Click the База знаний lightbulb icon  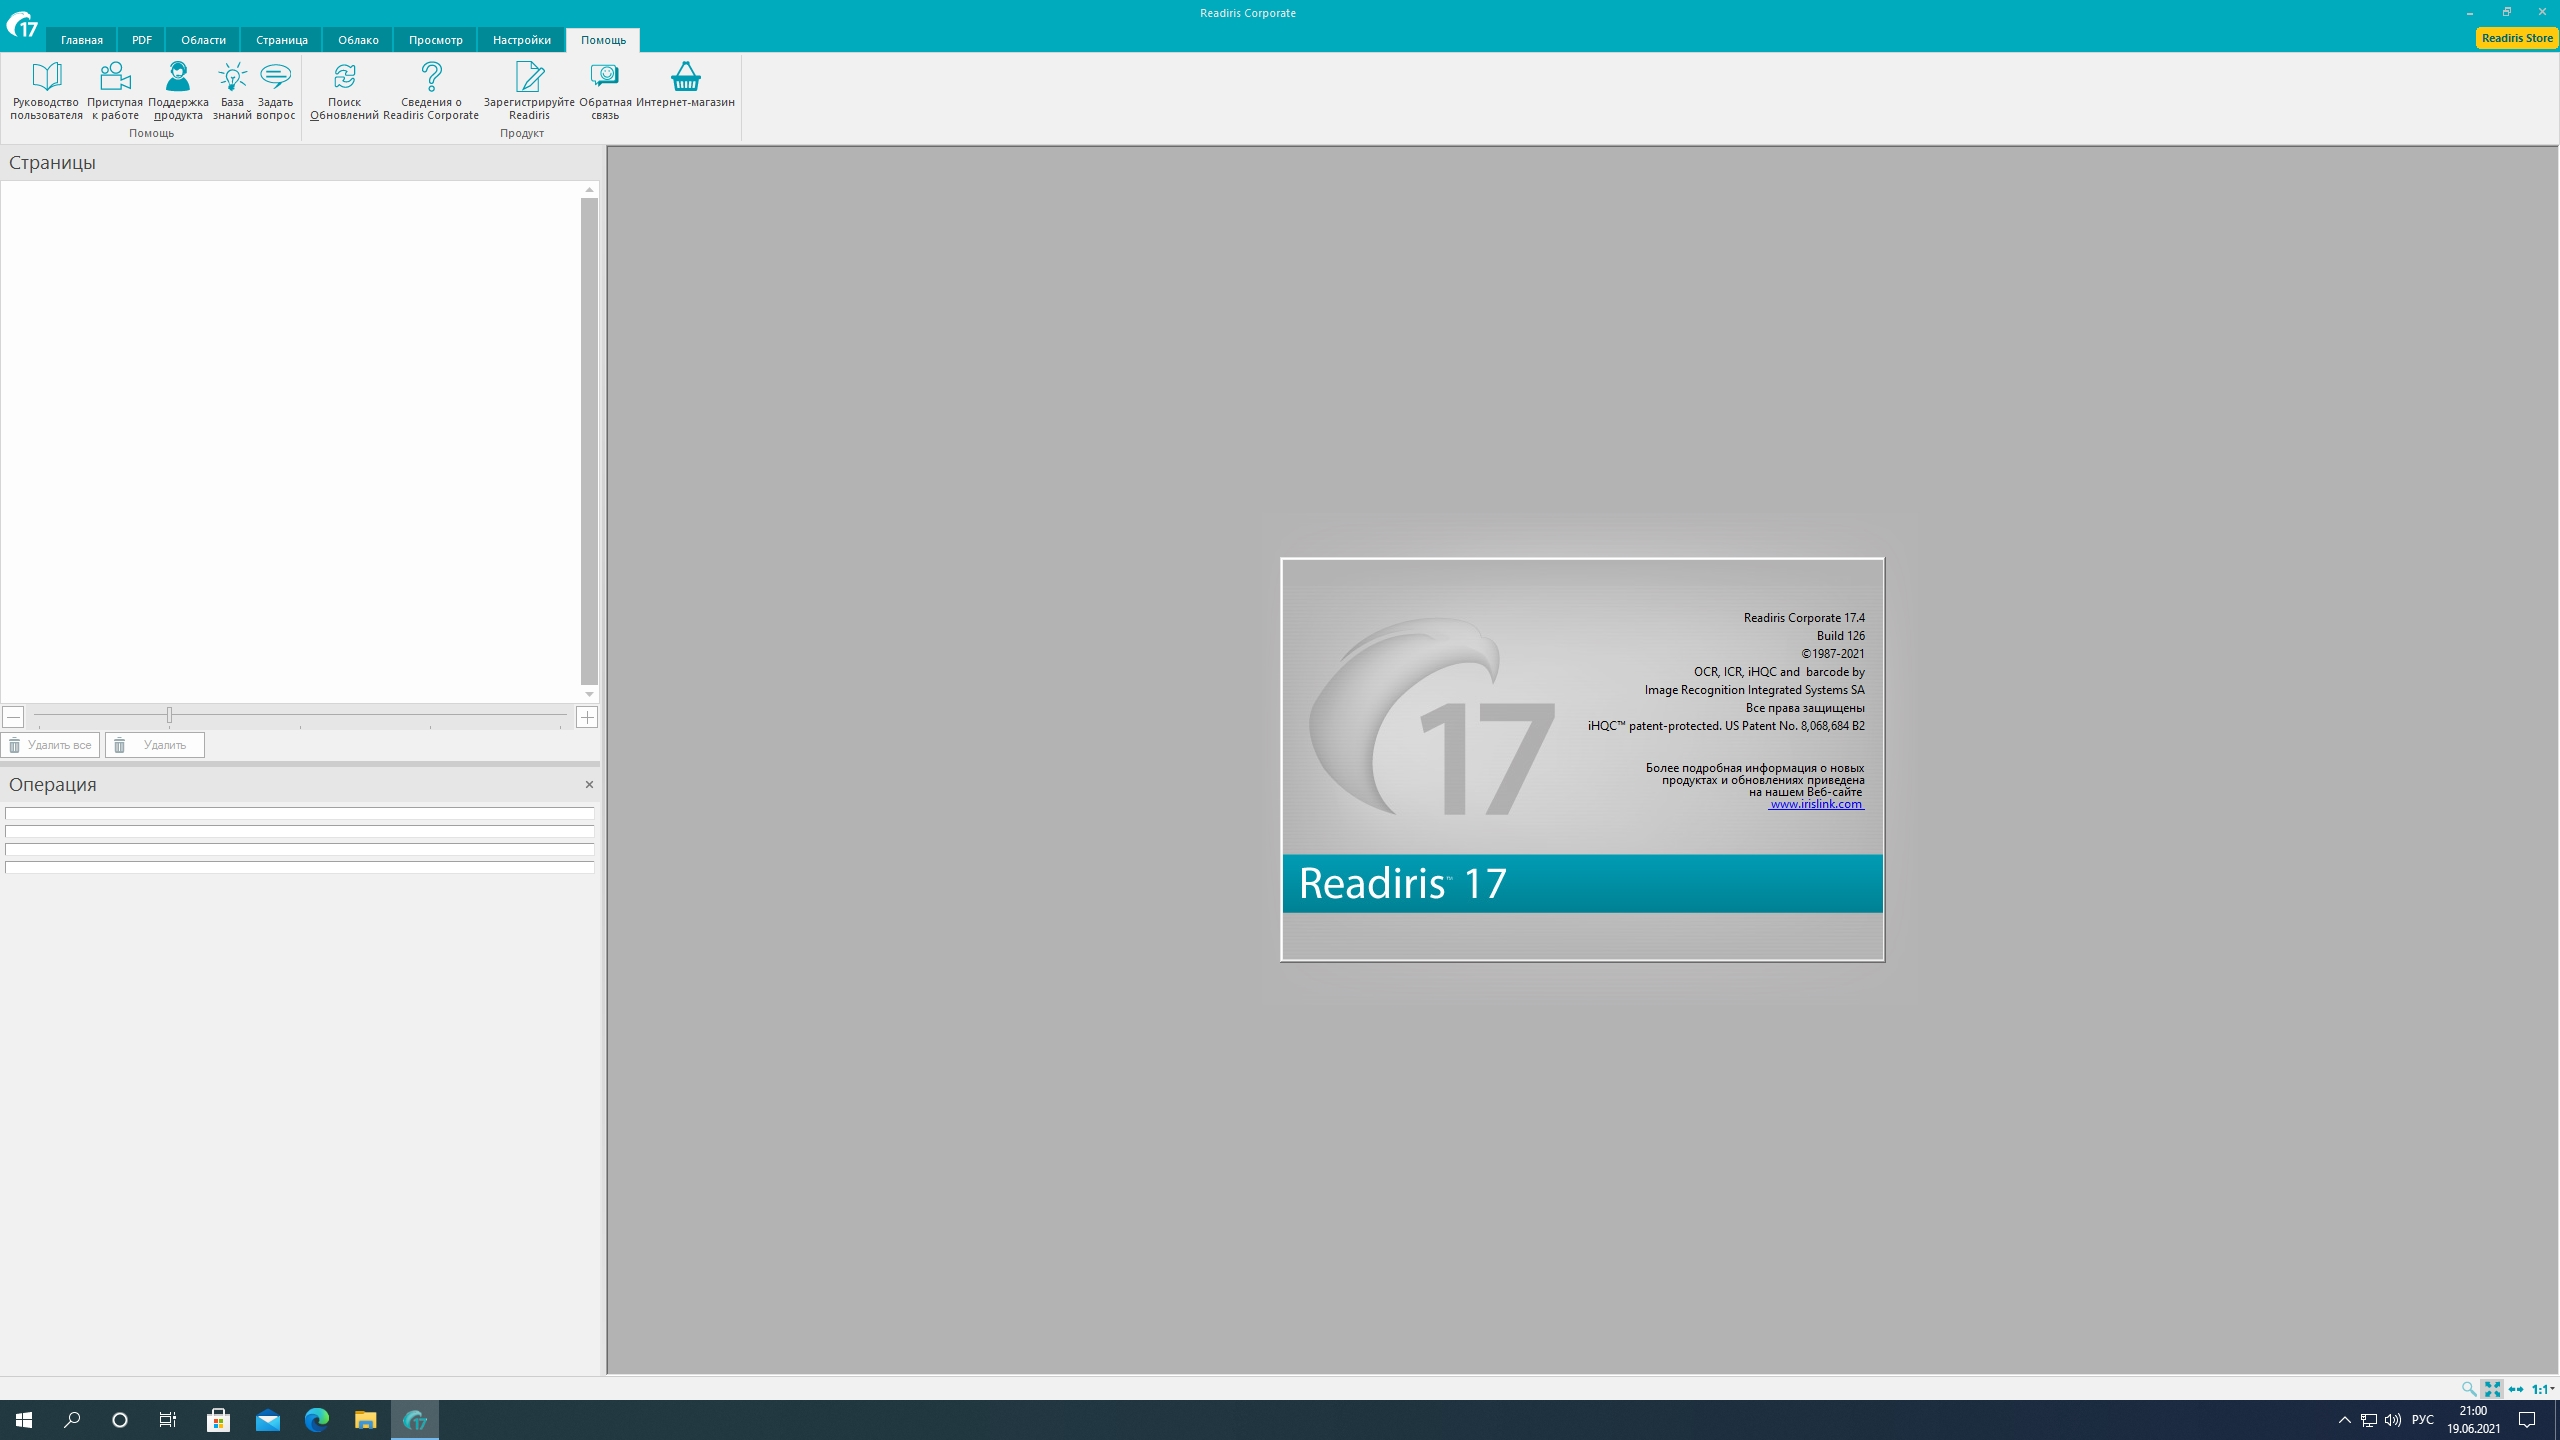point(232,77)
